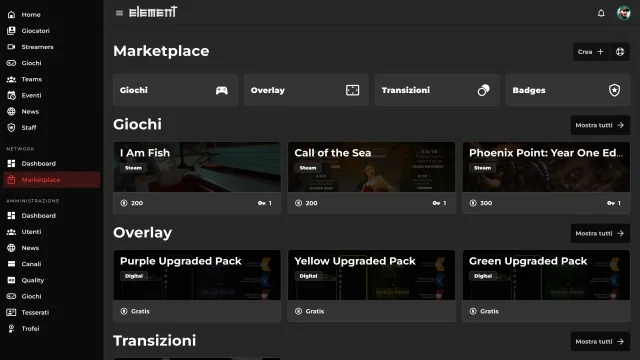The width and height of the screenshot is (640, 360).
Task: Click the Giocatori icon
Action: (11, 31)
